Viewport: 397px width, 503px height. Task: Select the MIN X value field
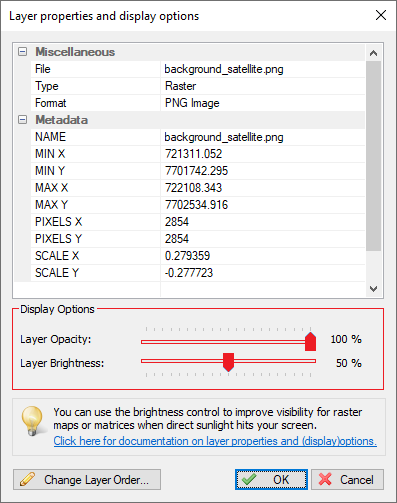[263, 154]
